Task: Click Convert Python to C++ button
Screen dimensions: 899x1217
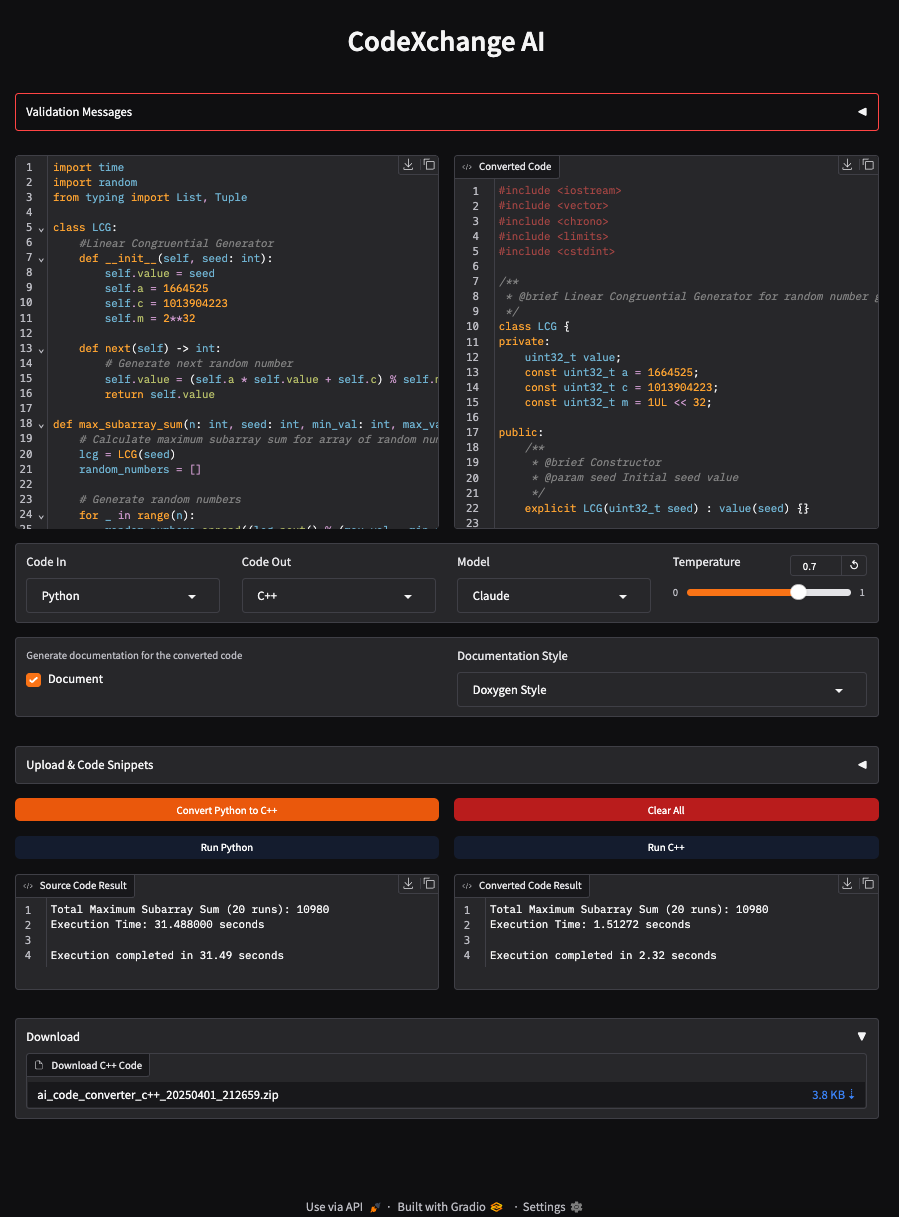Action: pos(227,810)
